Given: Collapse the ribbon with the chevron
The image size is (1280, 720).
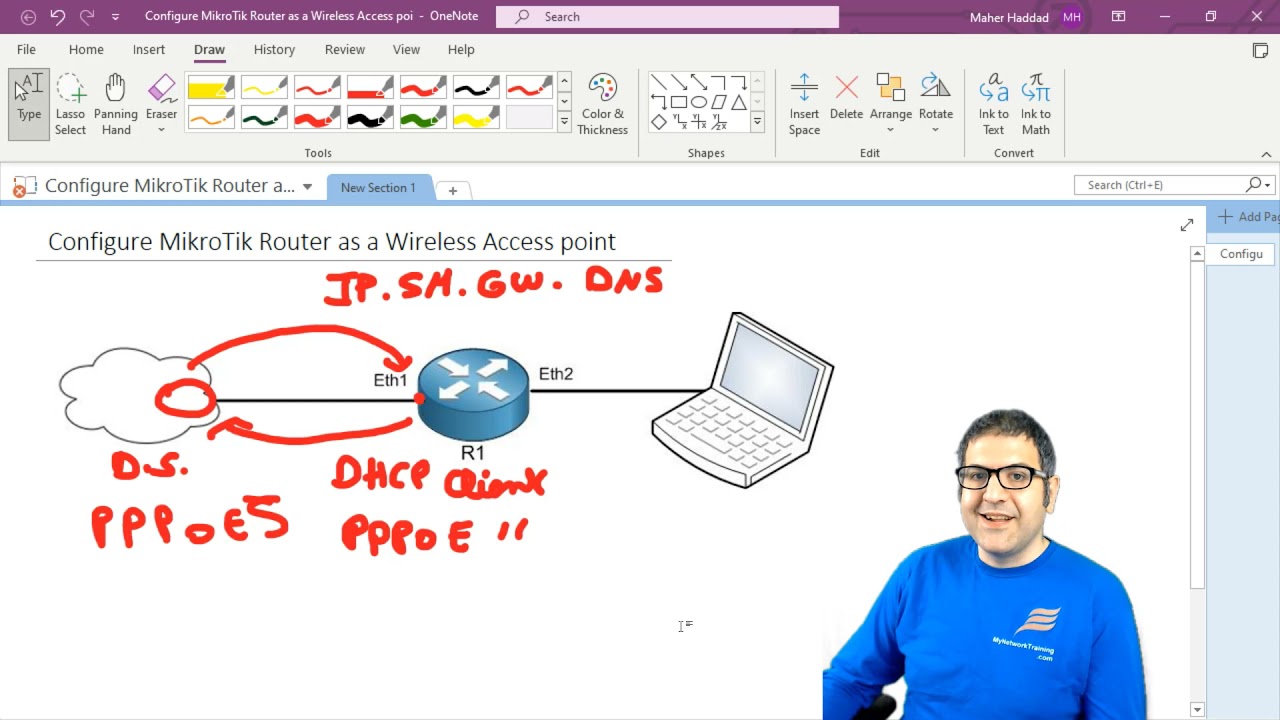Looking at the screenshot, I should [x=1266, y=154].
